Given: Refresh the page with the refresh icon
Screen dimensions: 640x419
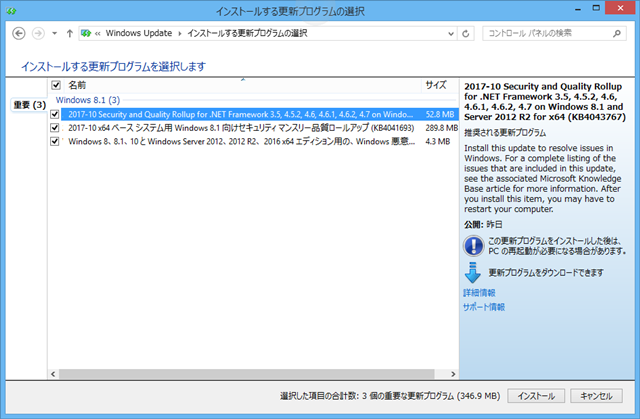Looking at the screenshot, I should [465, 33].
